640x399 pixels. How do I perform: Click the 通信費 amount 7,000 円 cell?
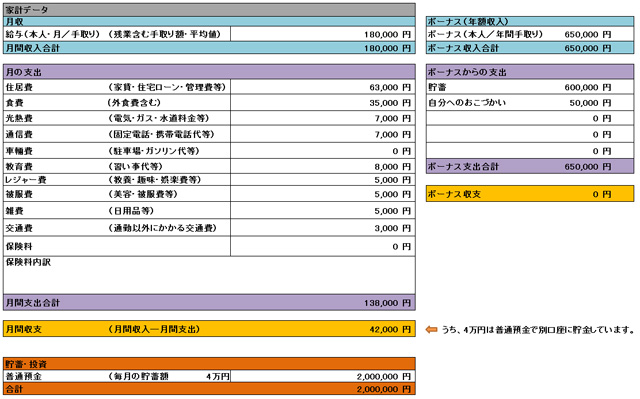coord(323,134)
